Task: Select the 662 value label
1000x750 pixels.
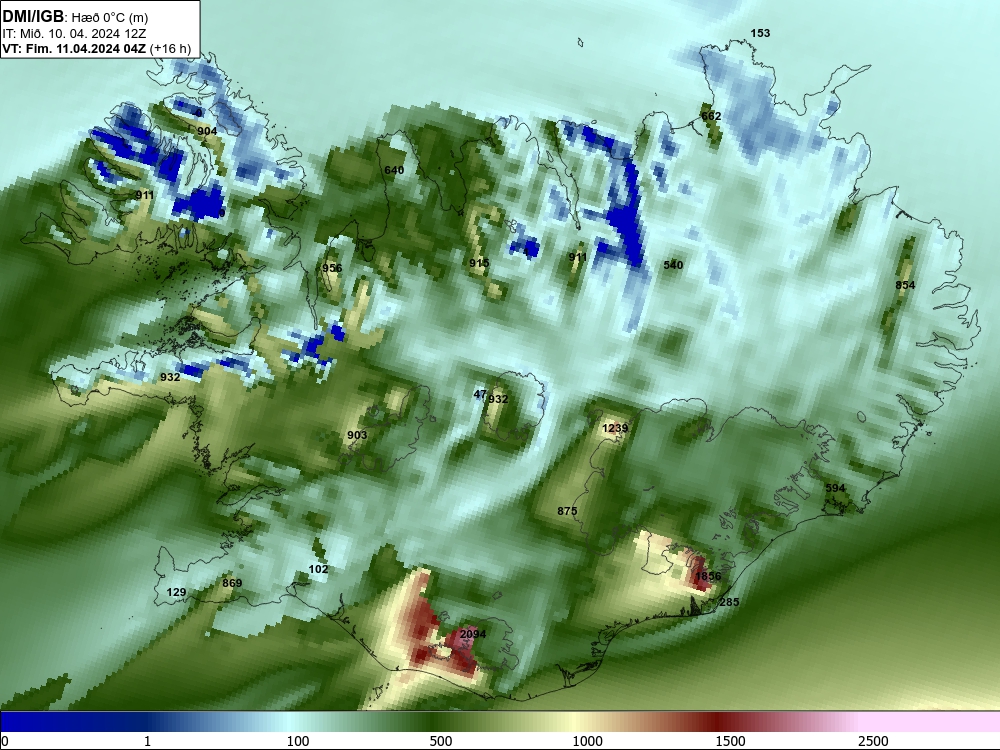Action: click(711, 116)
